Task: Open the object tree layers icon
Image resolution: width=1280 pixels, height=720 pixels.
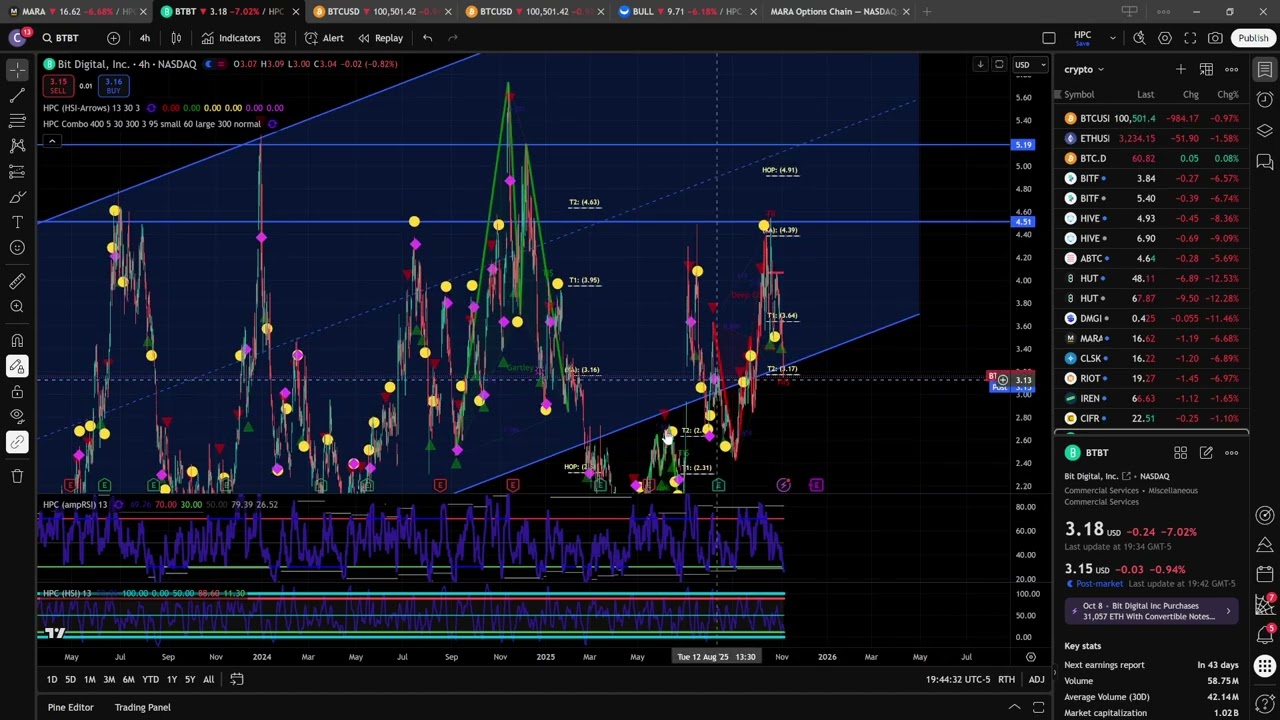Action: (x=1265, y=131)
